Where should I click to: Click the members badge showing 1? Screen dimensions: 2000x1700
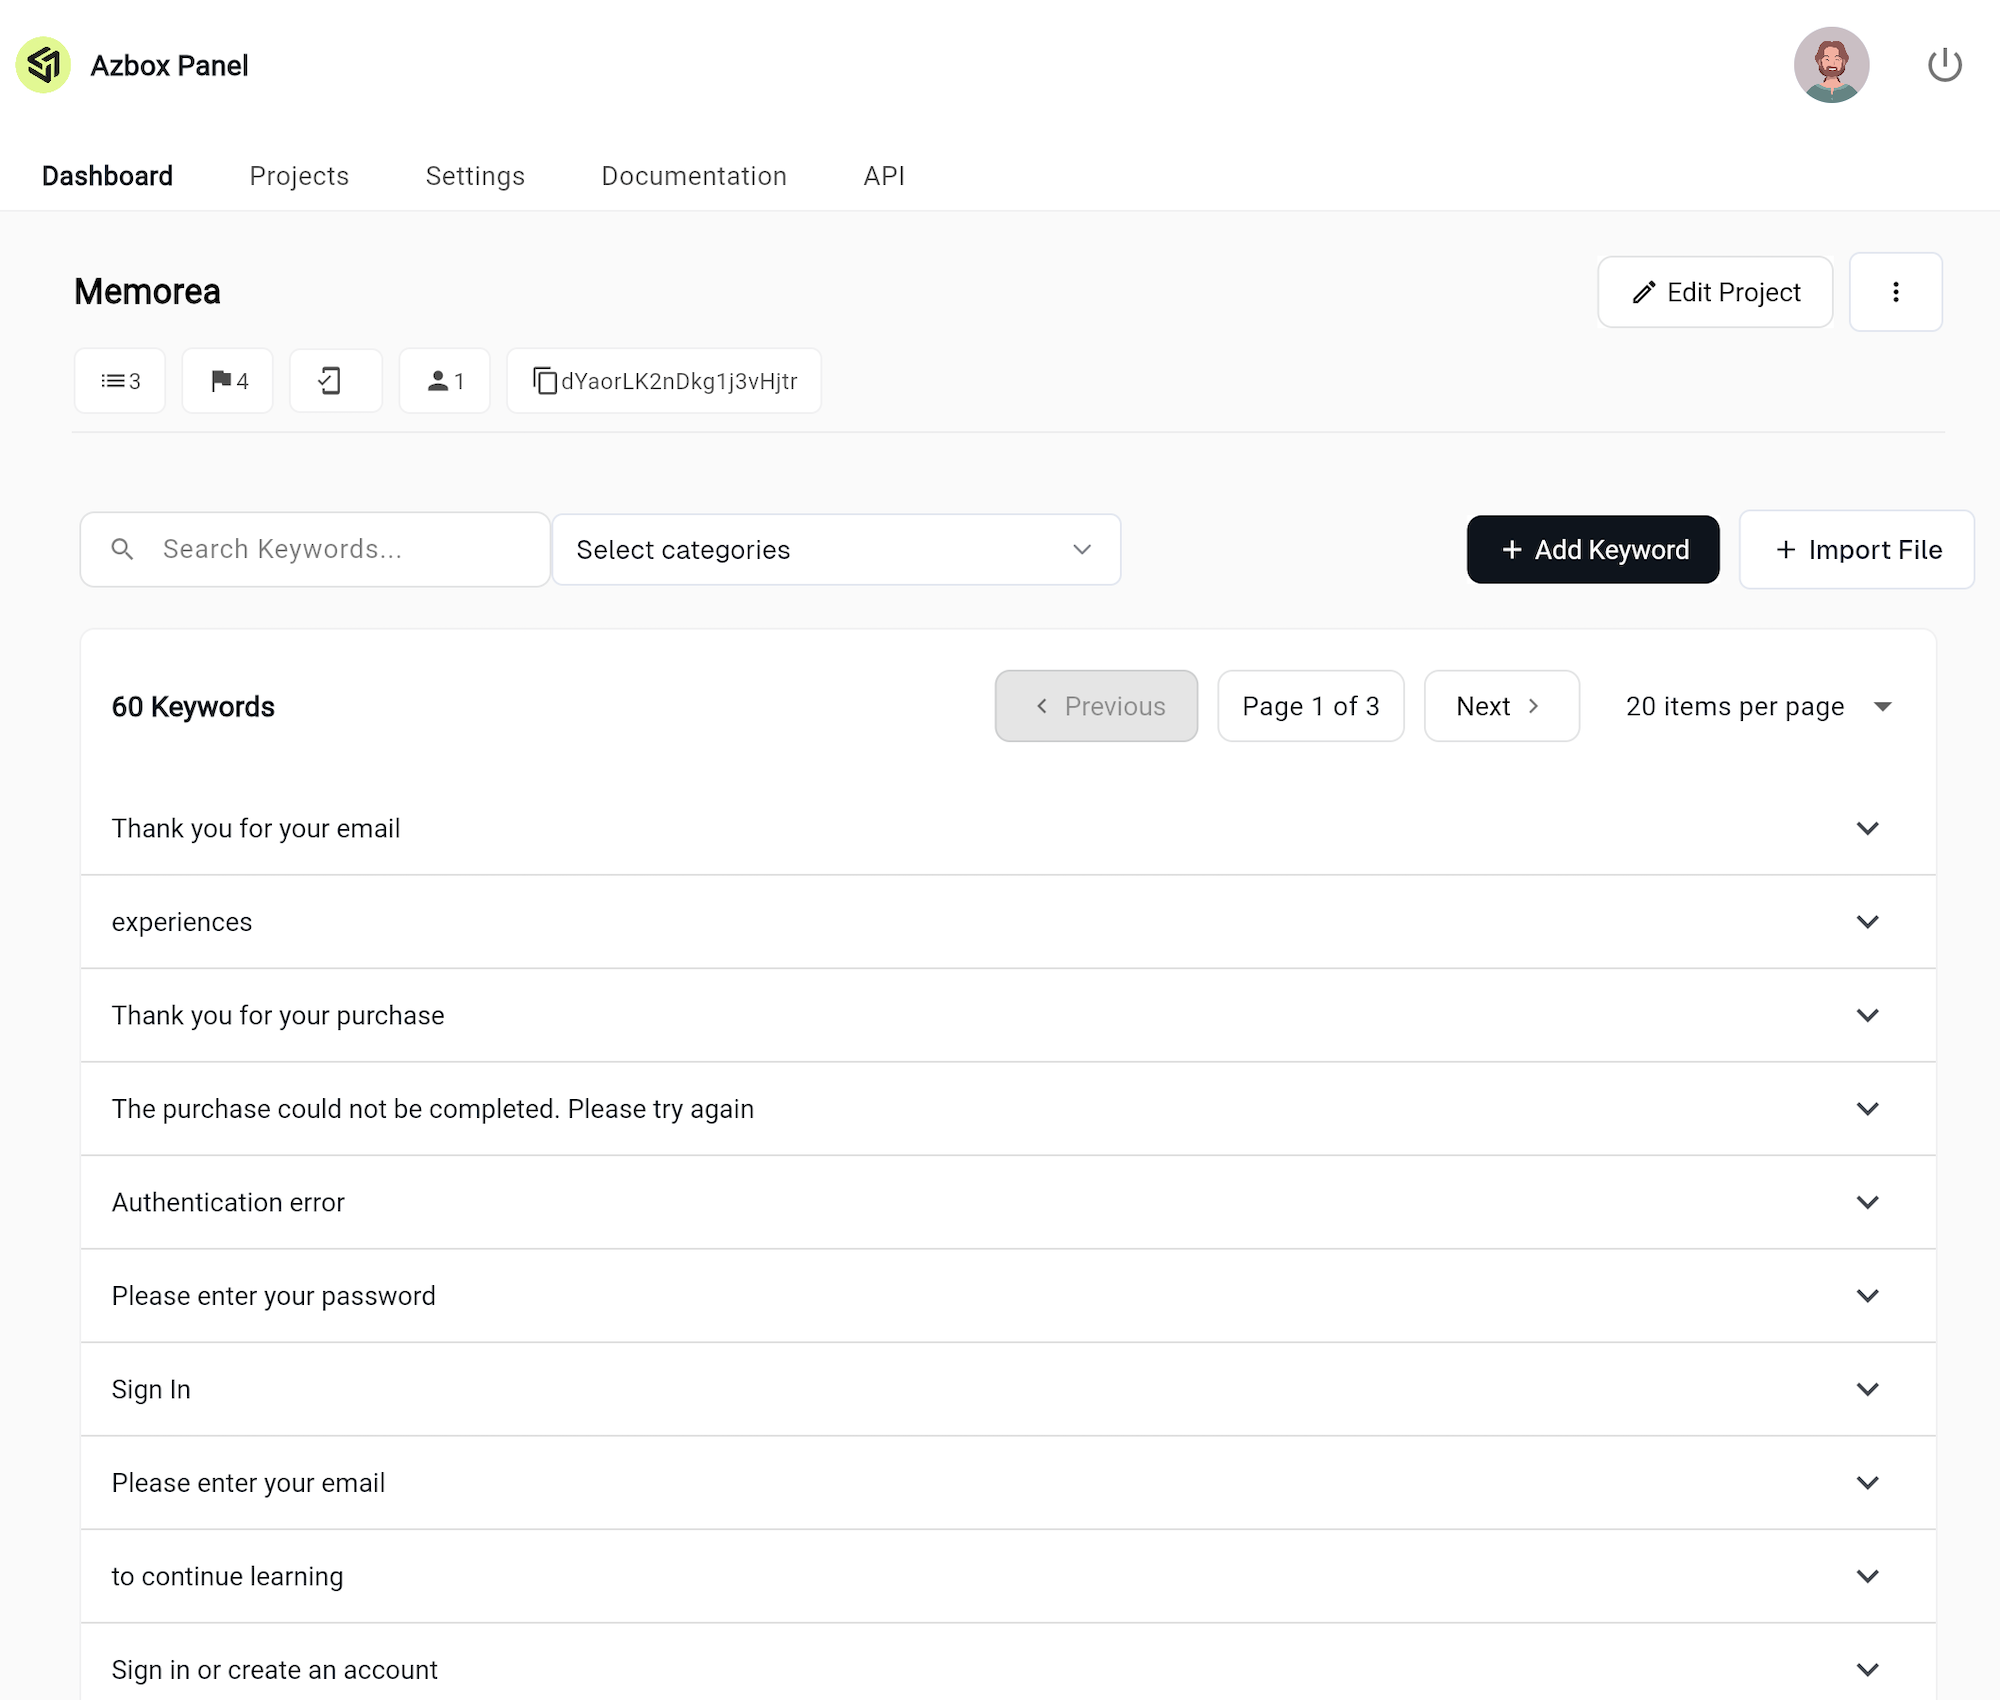(x=444, y=380)
